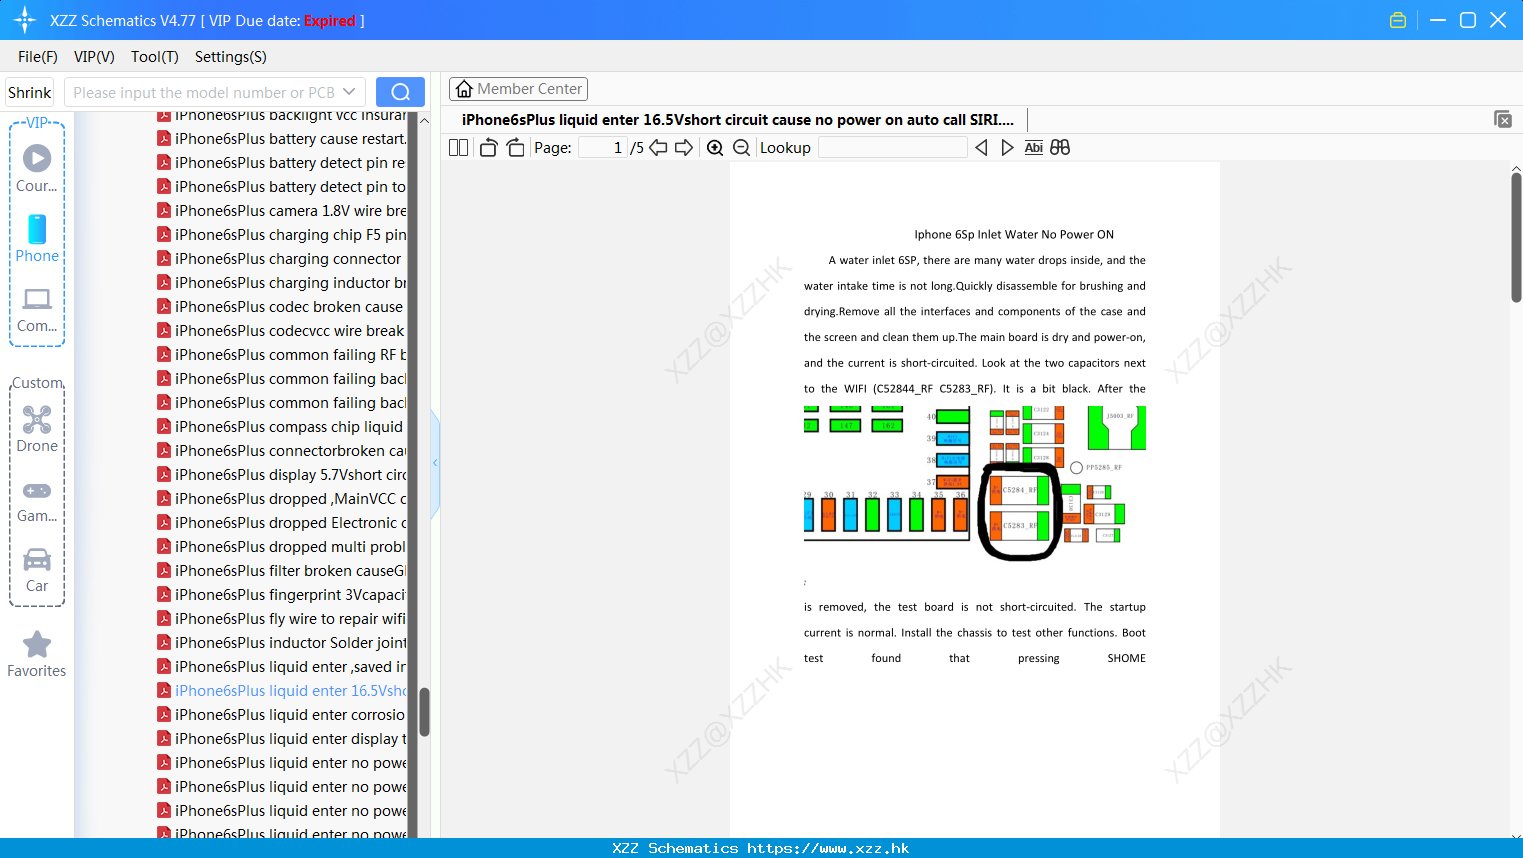Open Favorites star

click(x=37, y=654)
